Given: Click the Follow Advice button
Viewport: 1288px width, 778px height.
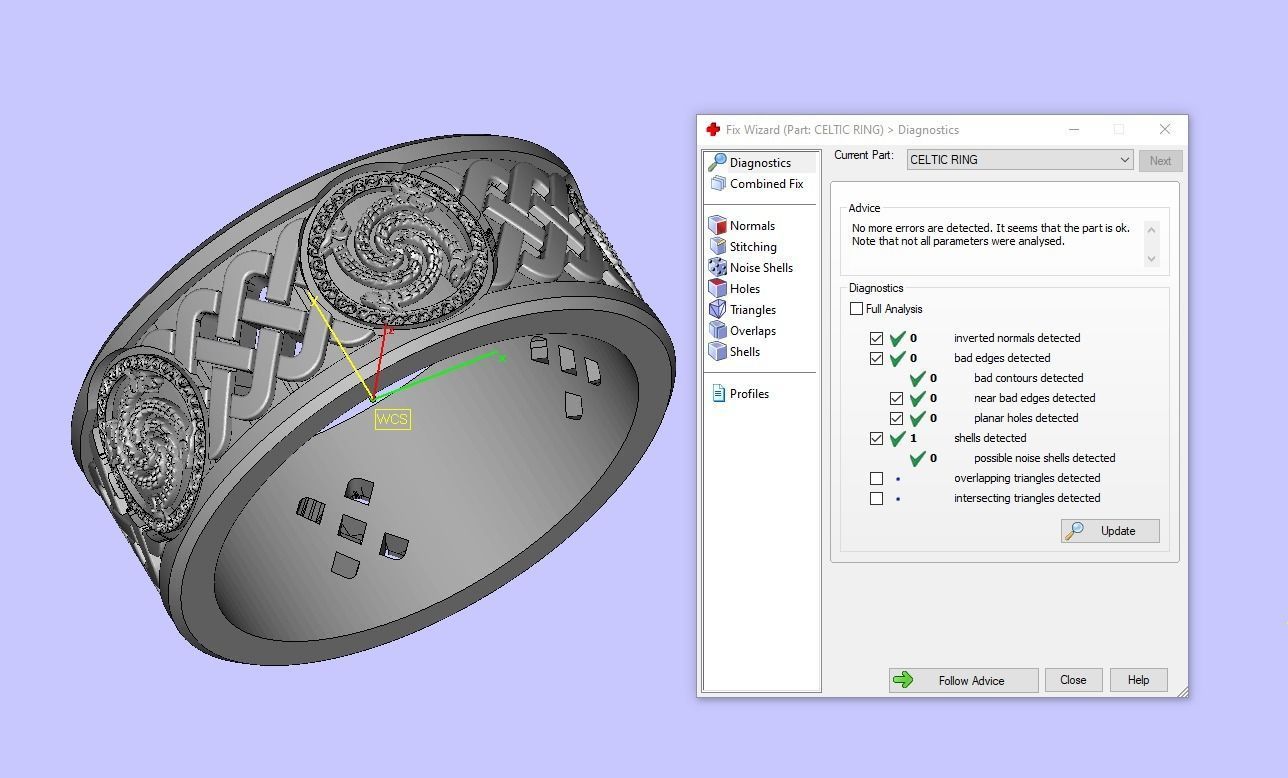Looking at the screenshot, I should 964,680.
